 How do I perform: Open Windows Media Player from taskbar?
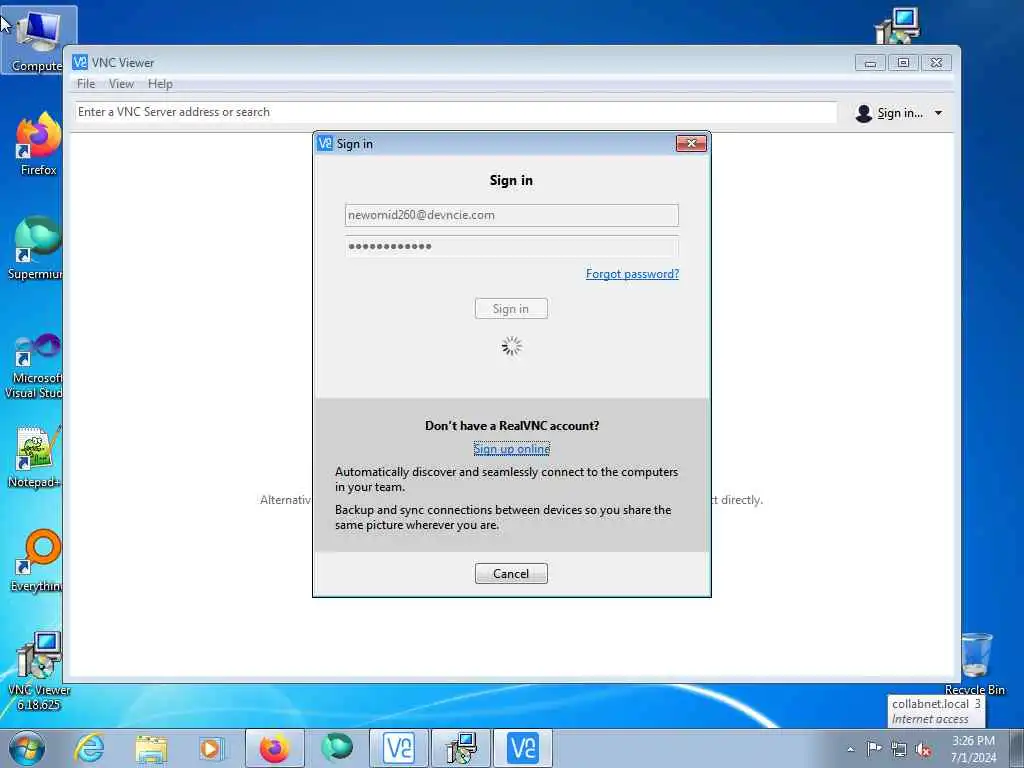tap(211, 748)
